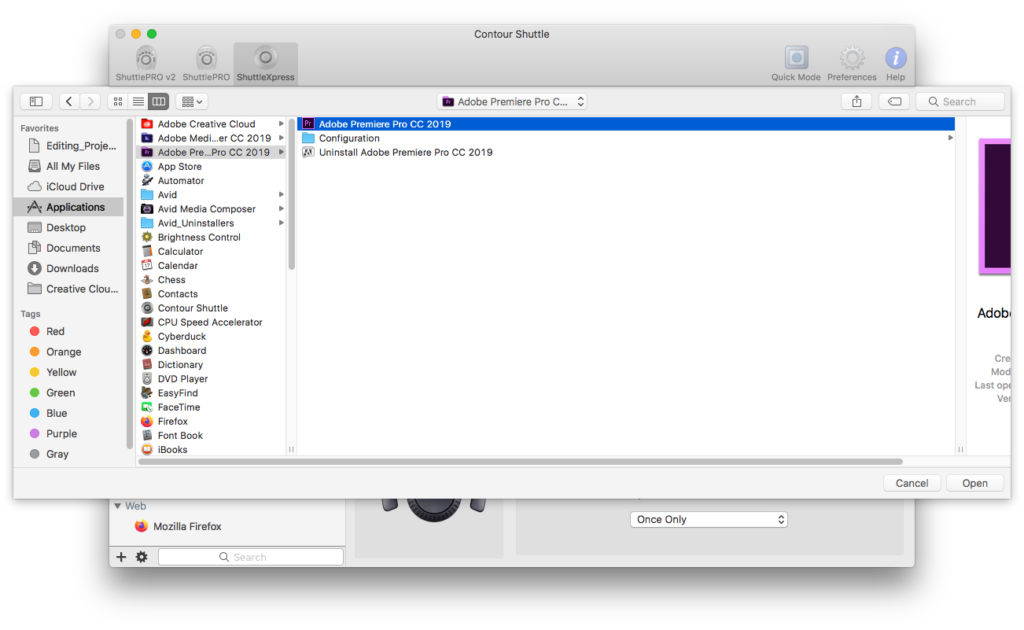Select Applications in Favorites sidebar
This screenshot has height=630, width=1024.
tap(69, 207)
